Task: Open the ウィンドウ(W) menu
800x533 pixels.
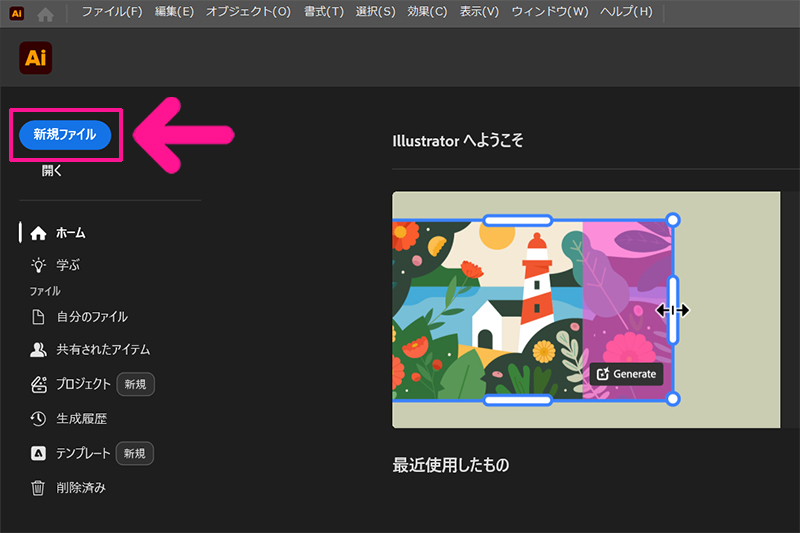Action: point(550,12)
